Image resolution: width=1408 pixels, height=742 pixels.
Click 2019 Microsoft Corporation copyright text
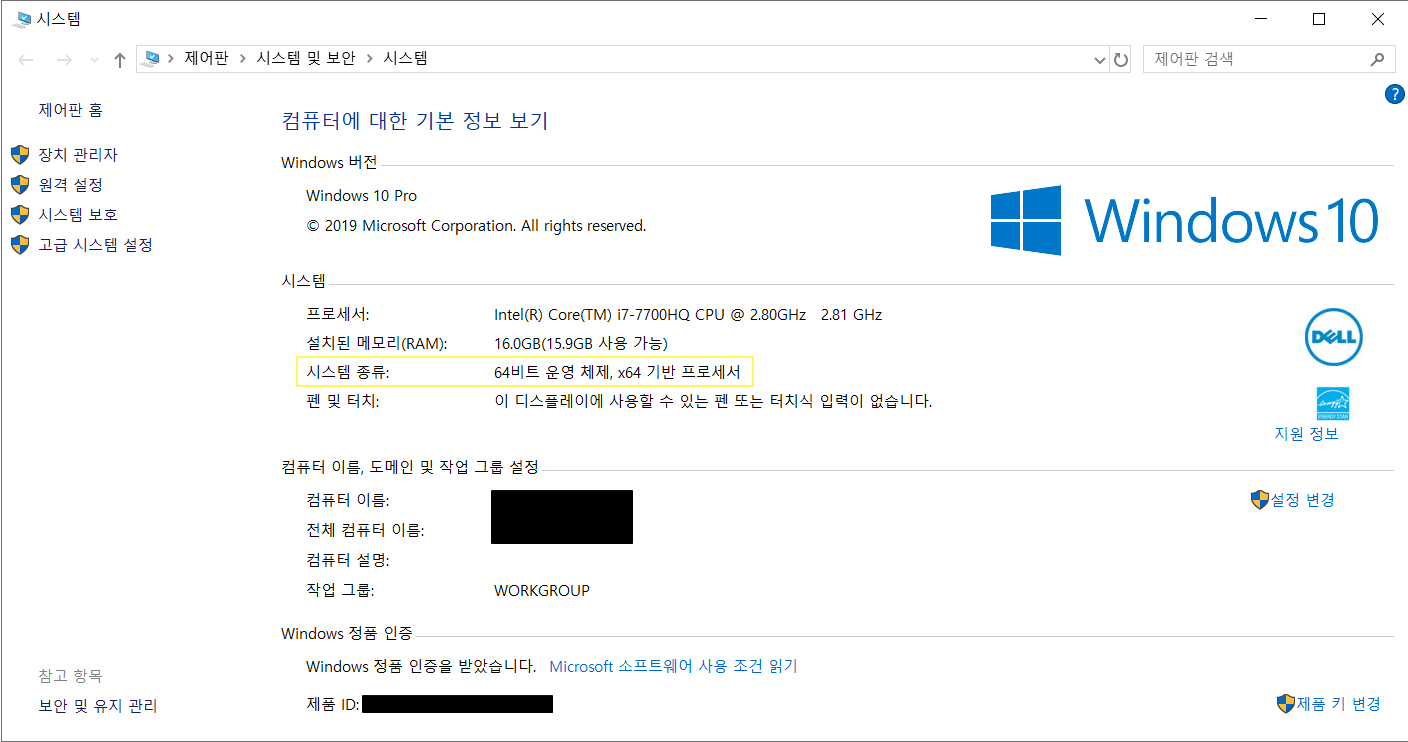coord(476,226)
